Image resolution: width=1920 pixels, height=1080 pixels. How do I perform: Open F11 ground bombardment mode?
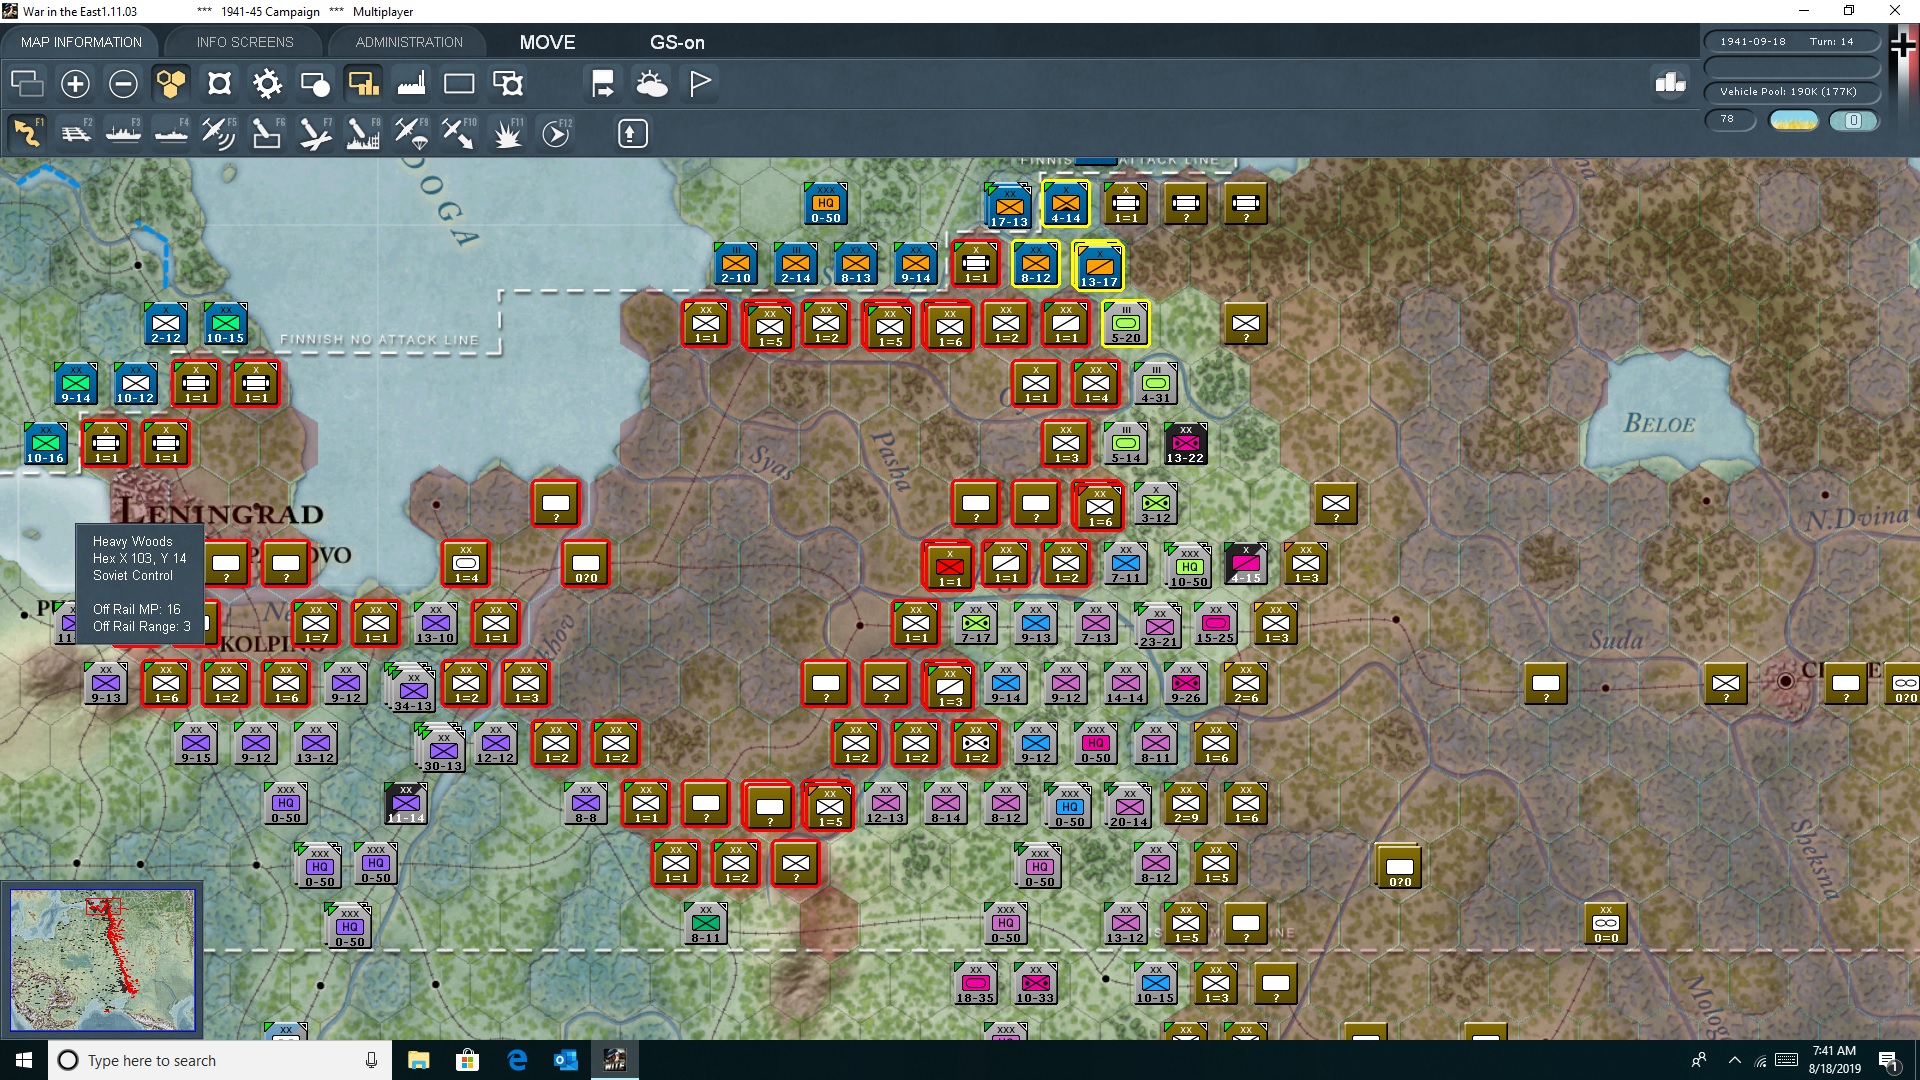[507, 132]
